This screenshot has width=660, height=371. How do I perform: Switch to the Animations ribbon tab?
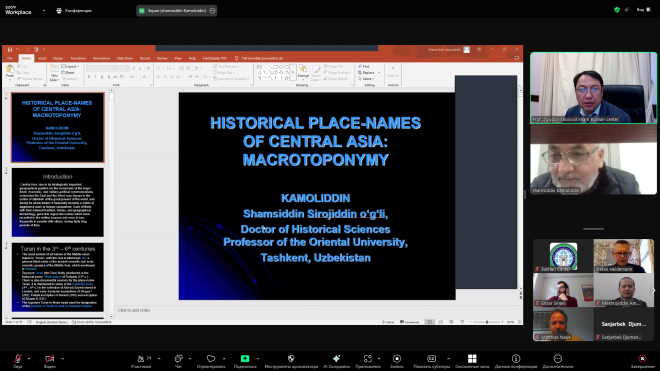(x=101, y=58)
